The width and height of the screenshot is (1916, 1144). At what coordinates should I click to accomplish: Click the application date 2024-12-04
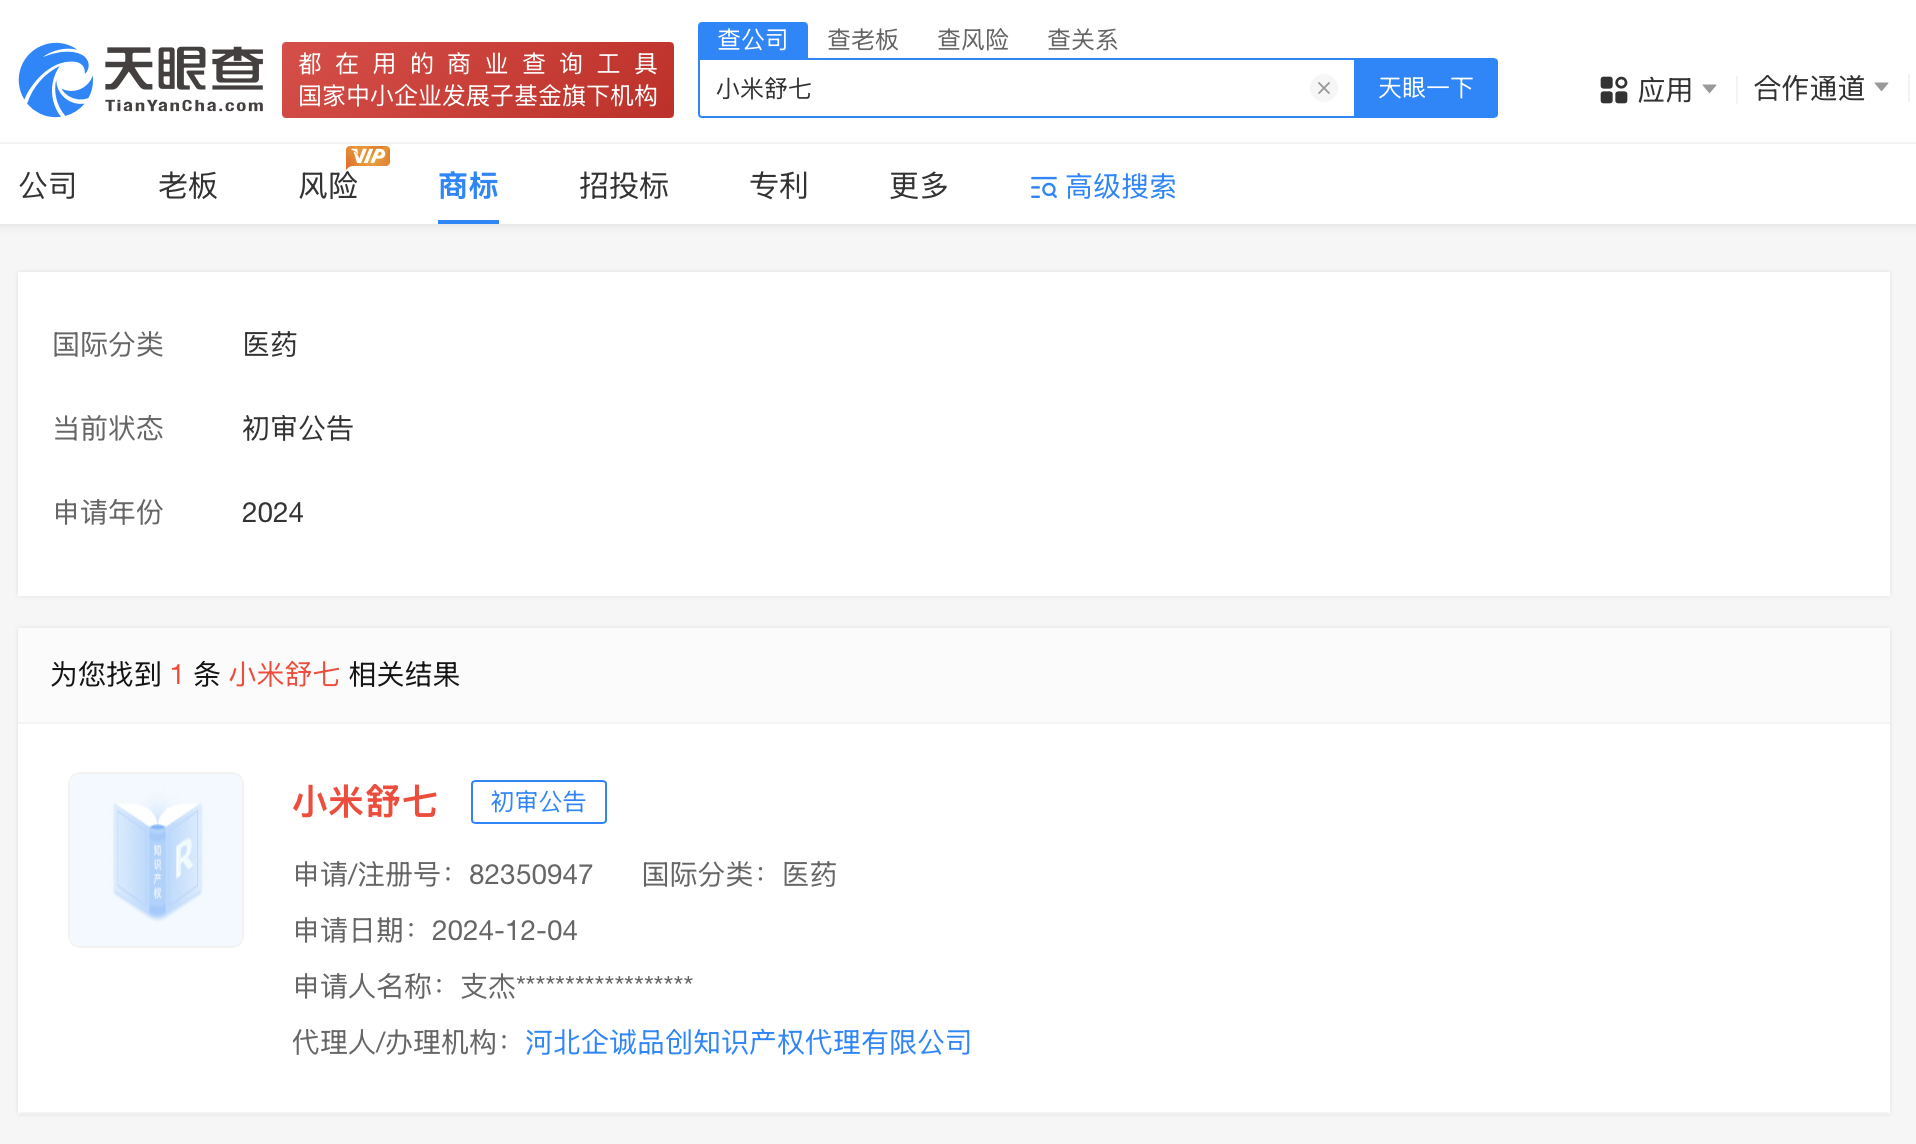505,931
